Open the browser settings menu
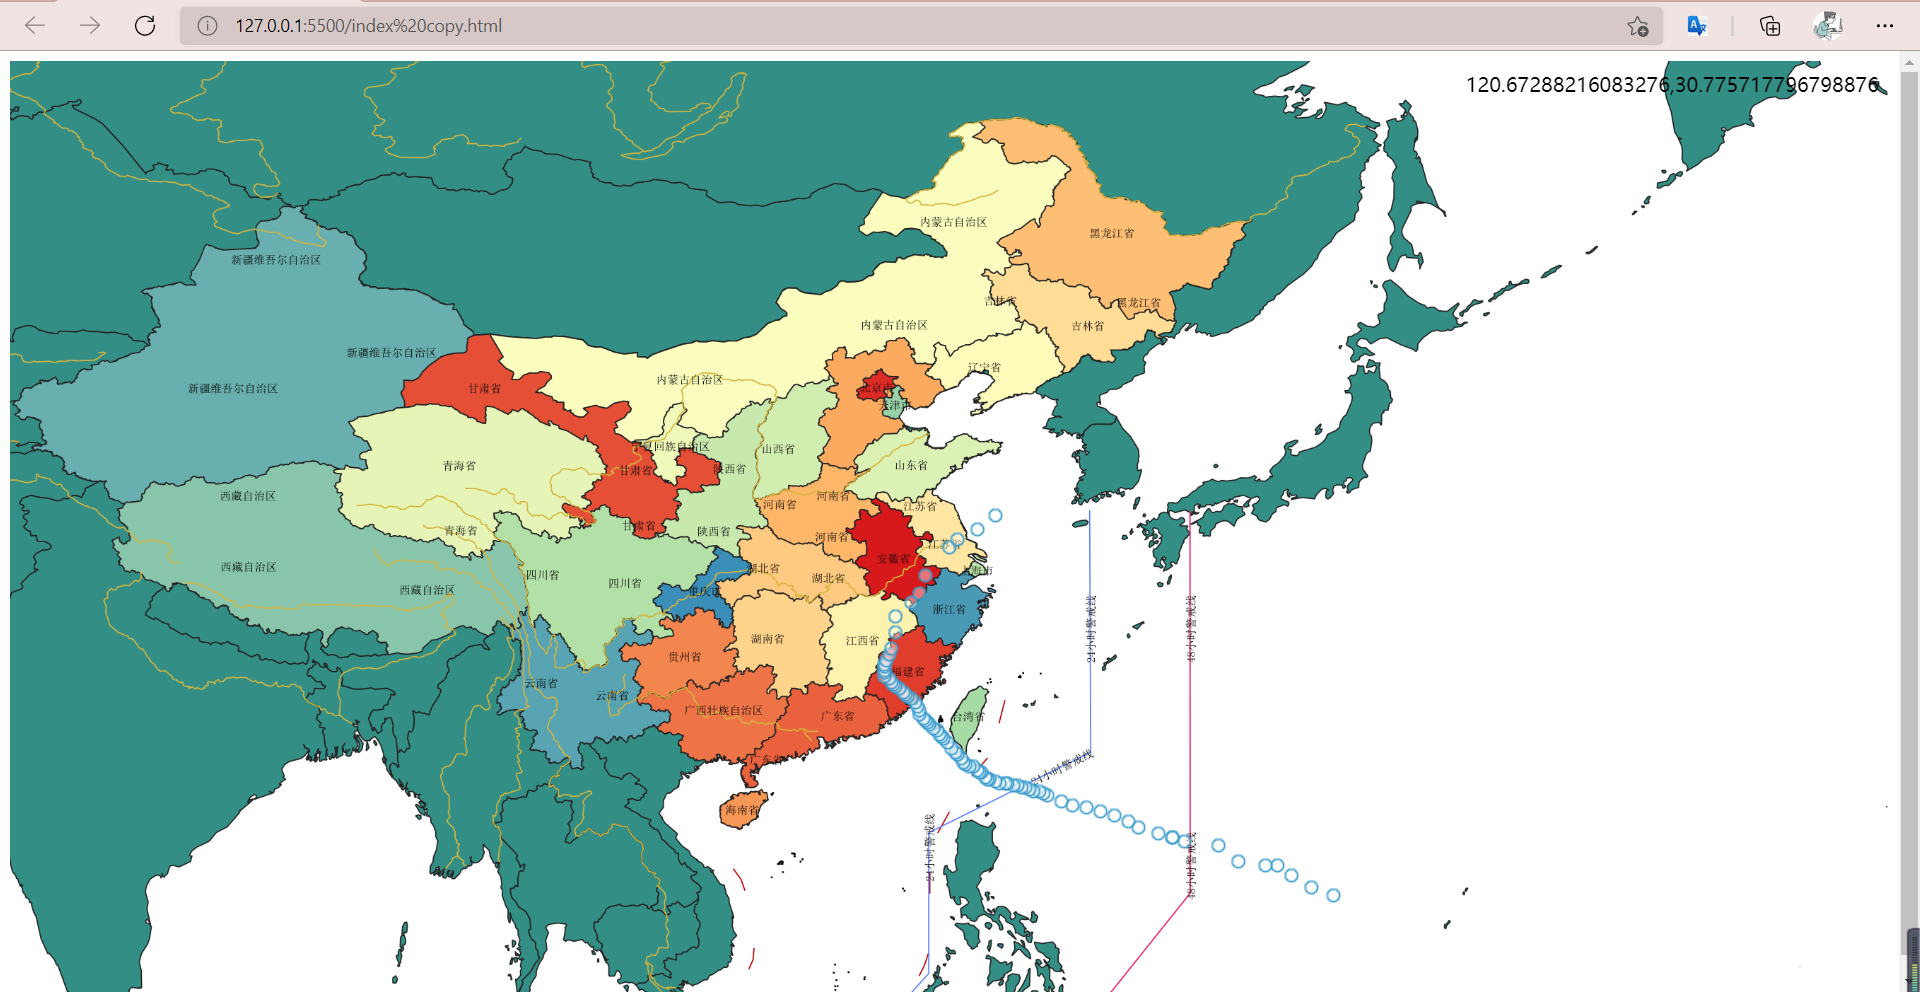The width and height of the screenshot is (1920, 992). tap(1886, 26)
